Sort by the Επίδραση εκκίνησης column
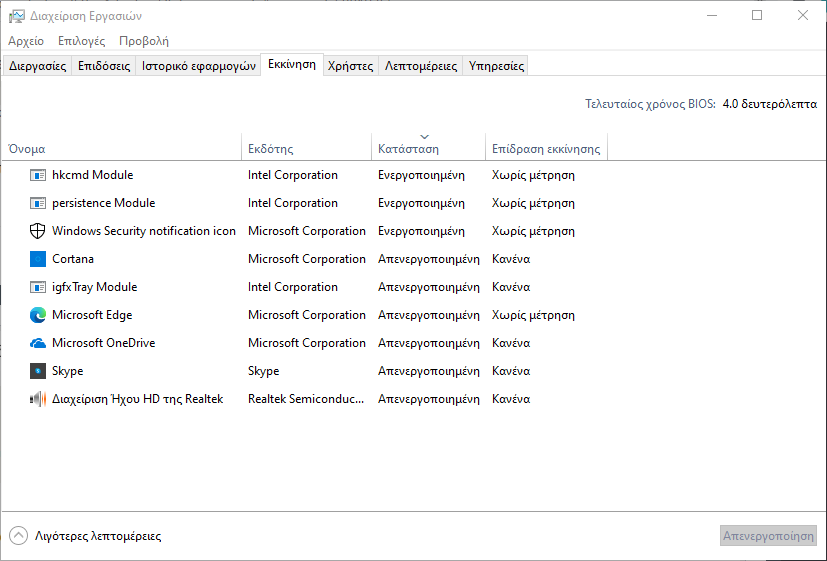This screenshot has height=561, width=827. pos(546,149)
